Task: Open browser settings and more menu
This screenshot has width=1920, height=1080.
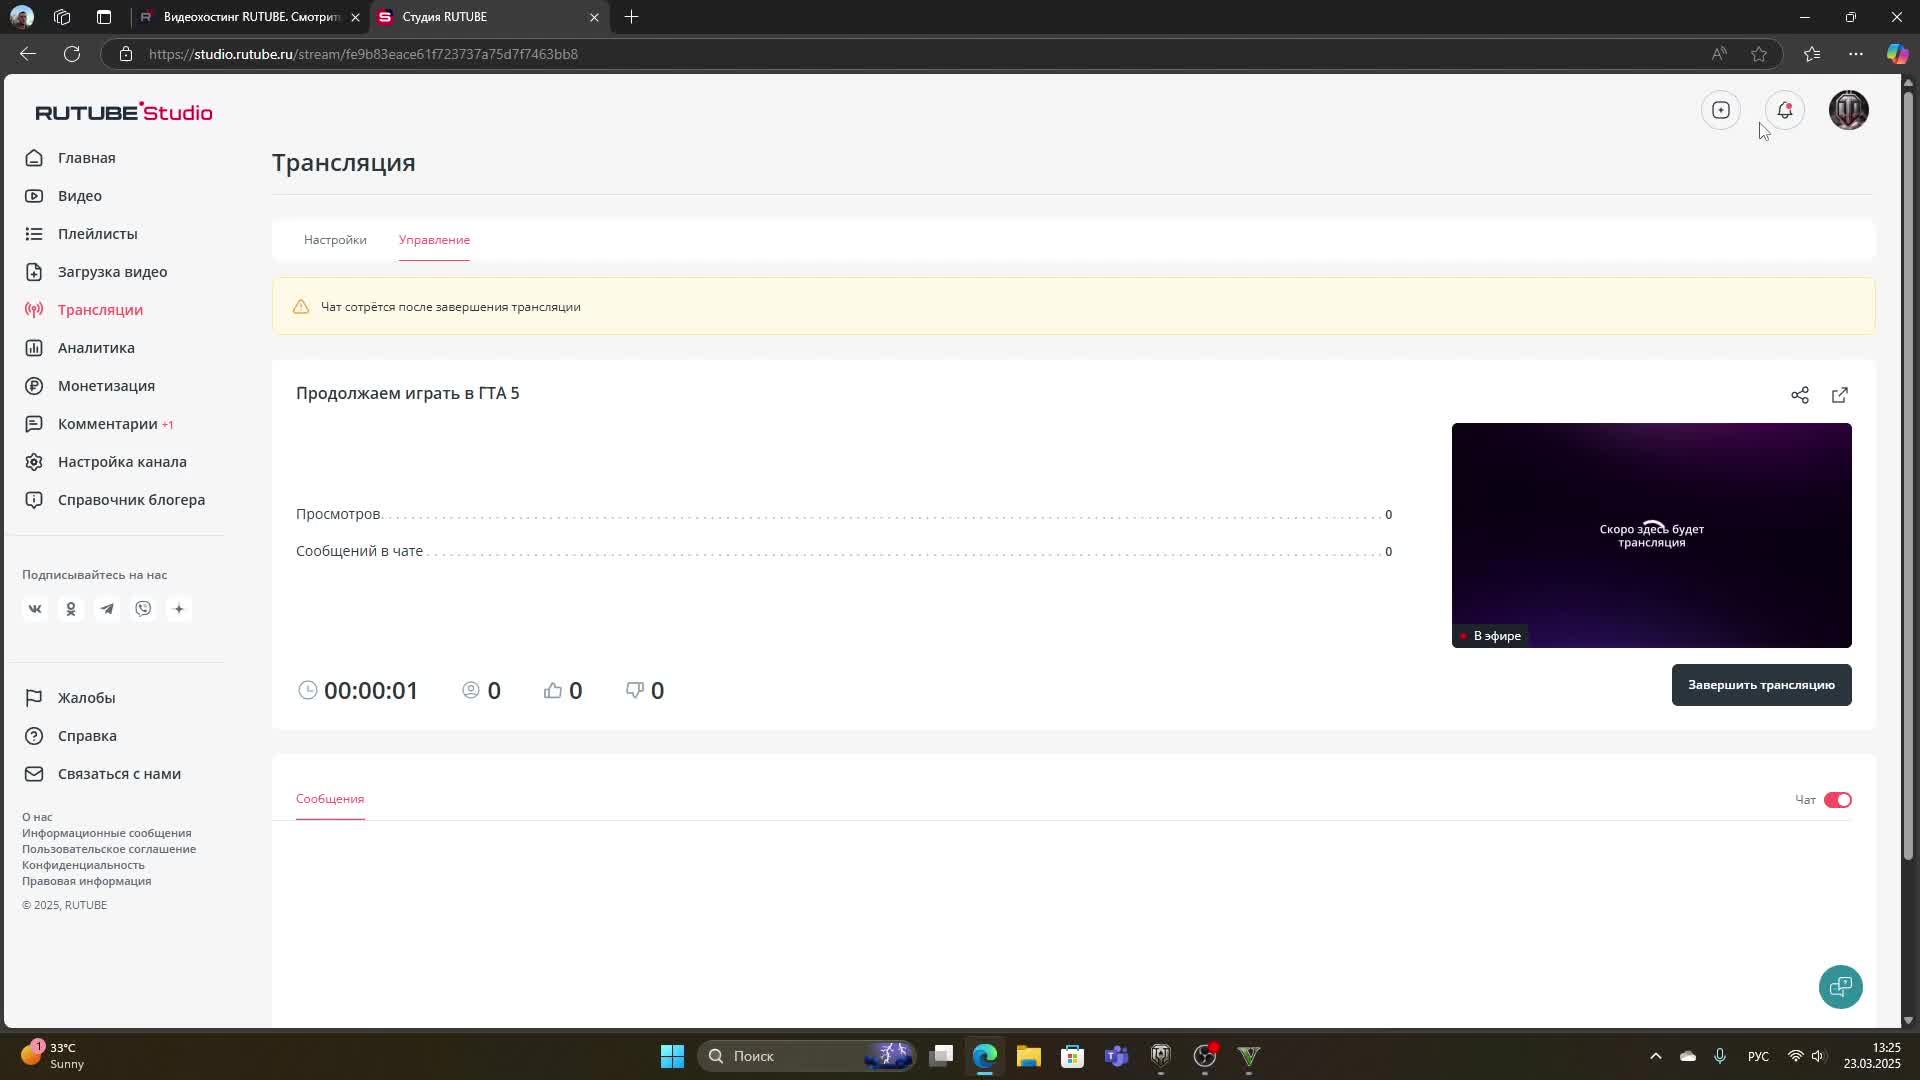Action: click(1856, 54)
